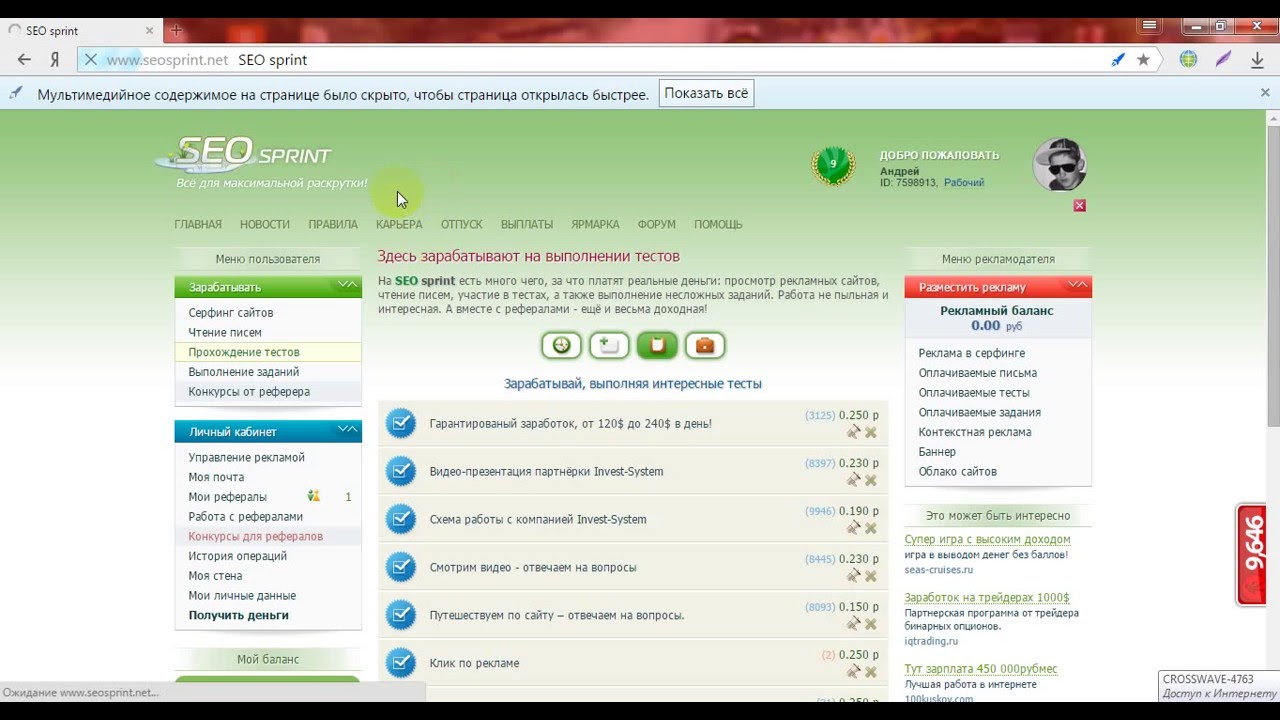Click blue badge icon beside 'Схема работы'
Image resolution: width=1280 pixels, height=720 pixels.
pyautogui.click(x=400, y=519)
